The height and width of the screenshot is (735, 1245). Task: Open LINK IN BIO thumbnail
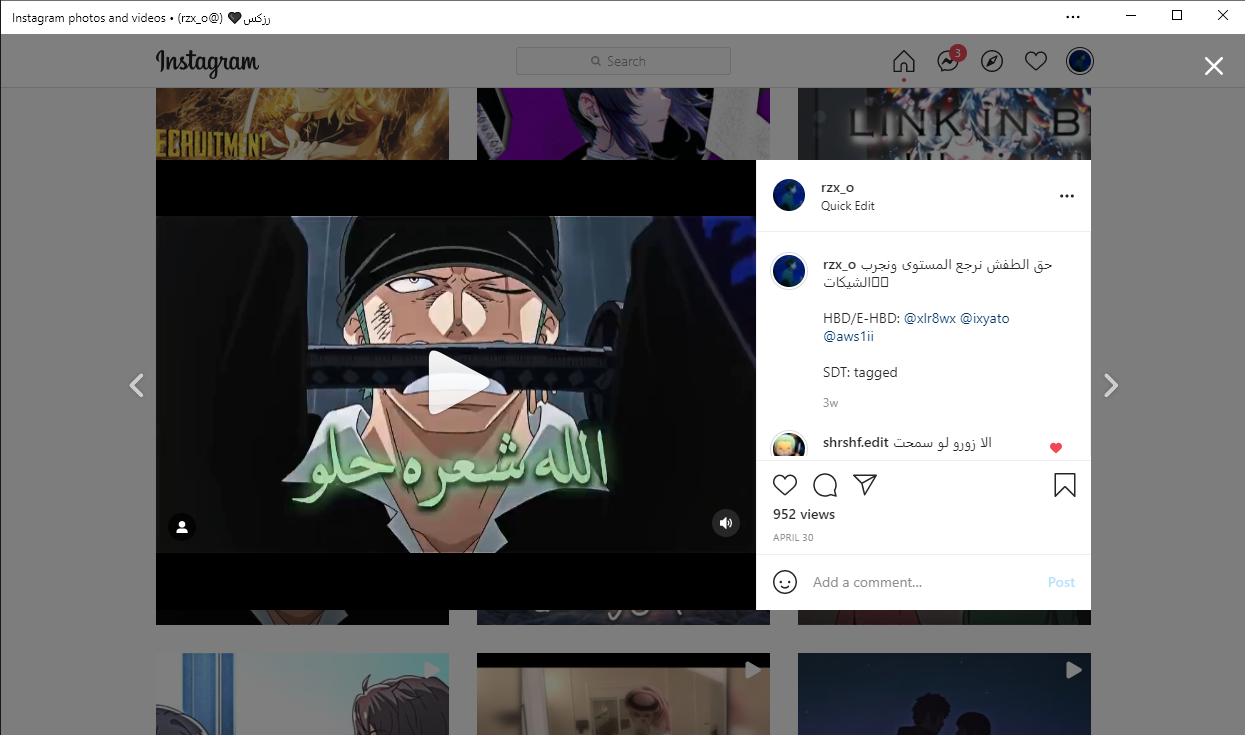(x=944, y=124)
